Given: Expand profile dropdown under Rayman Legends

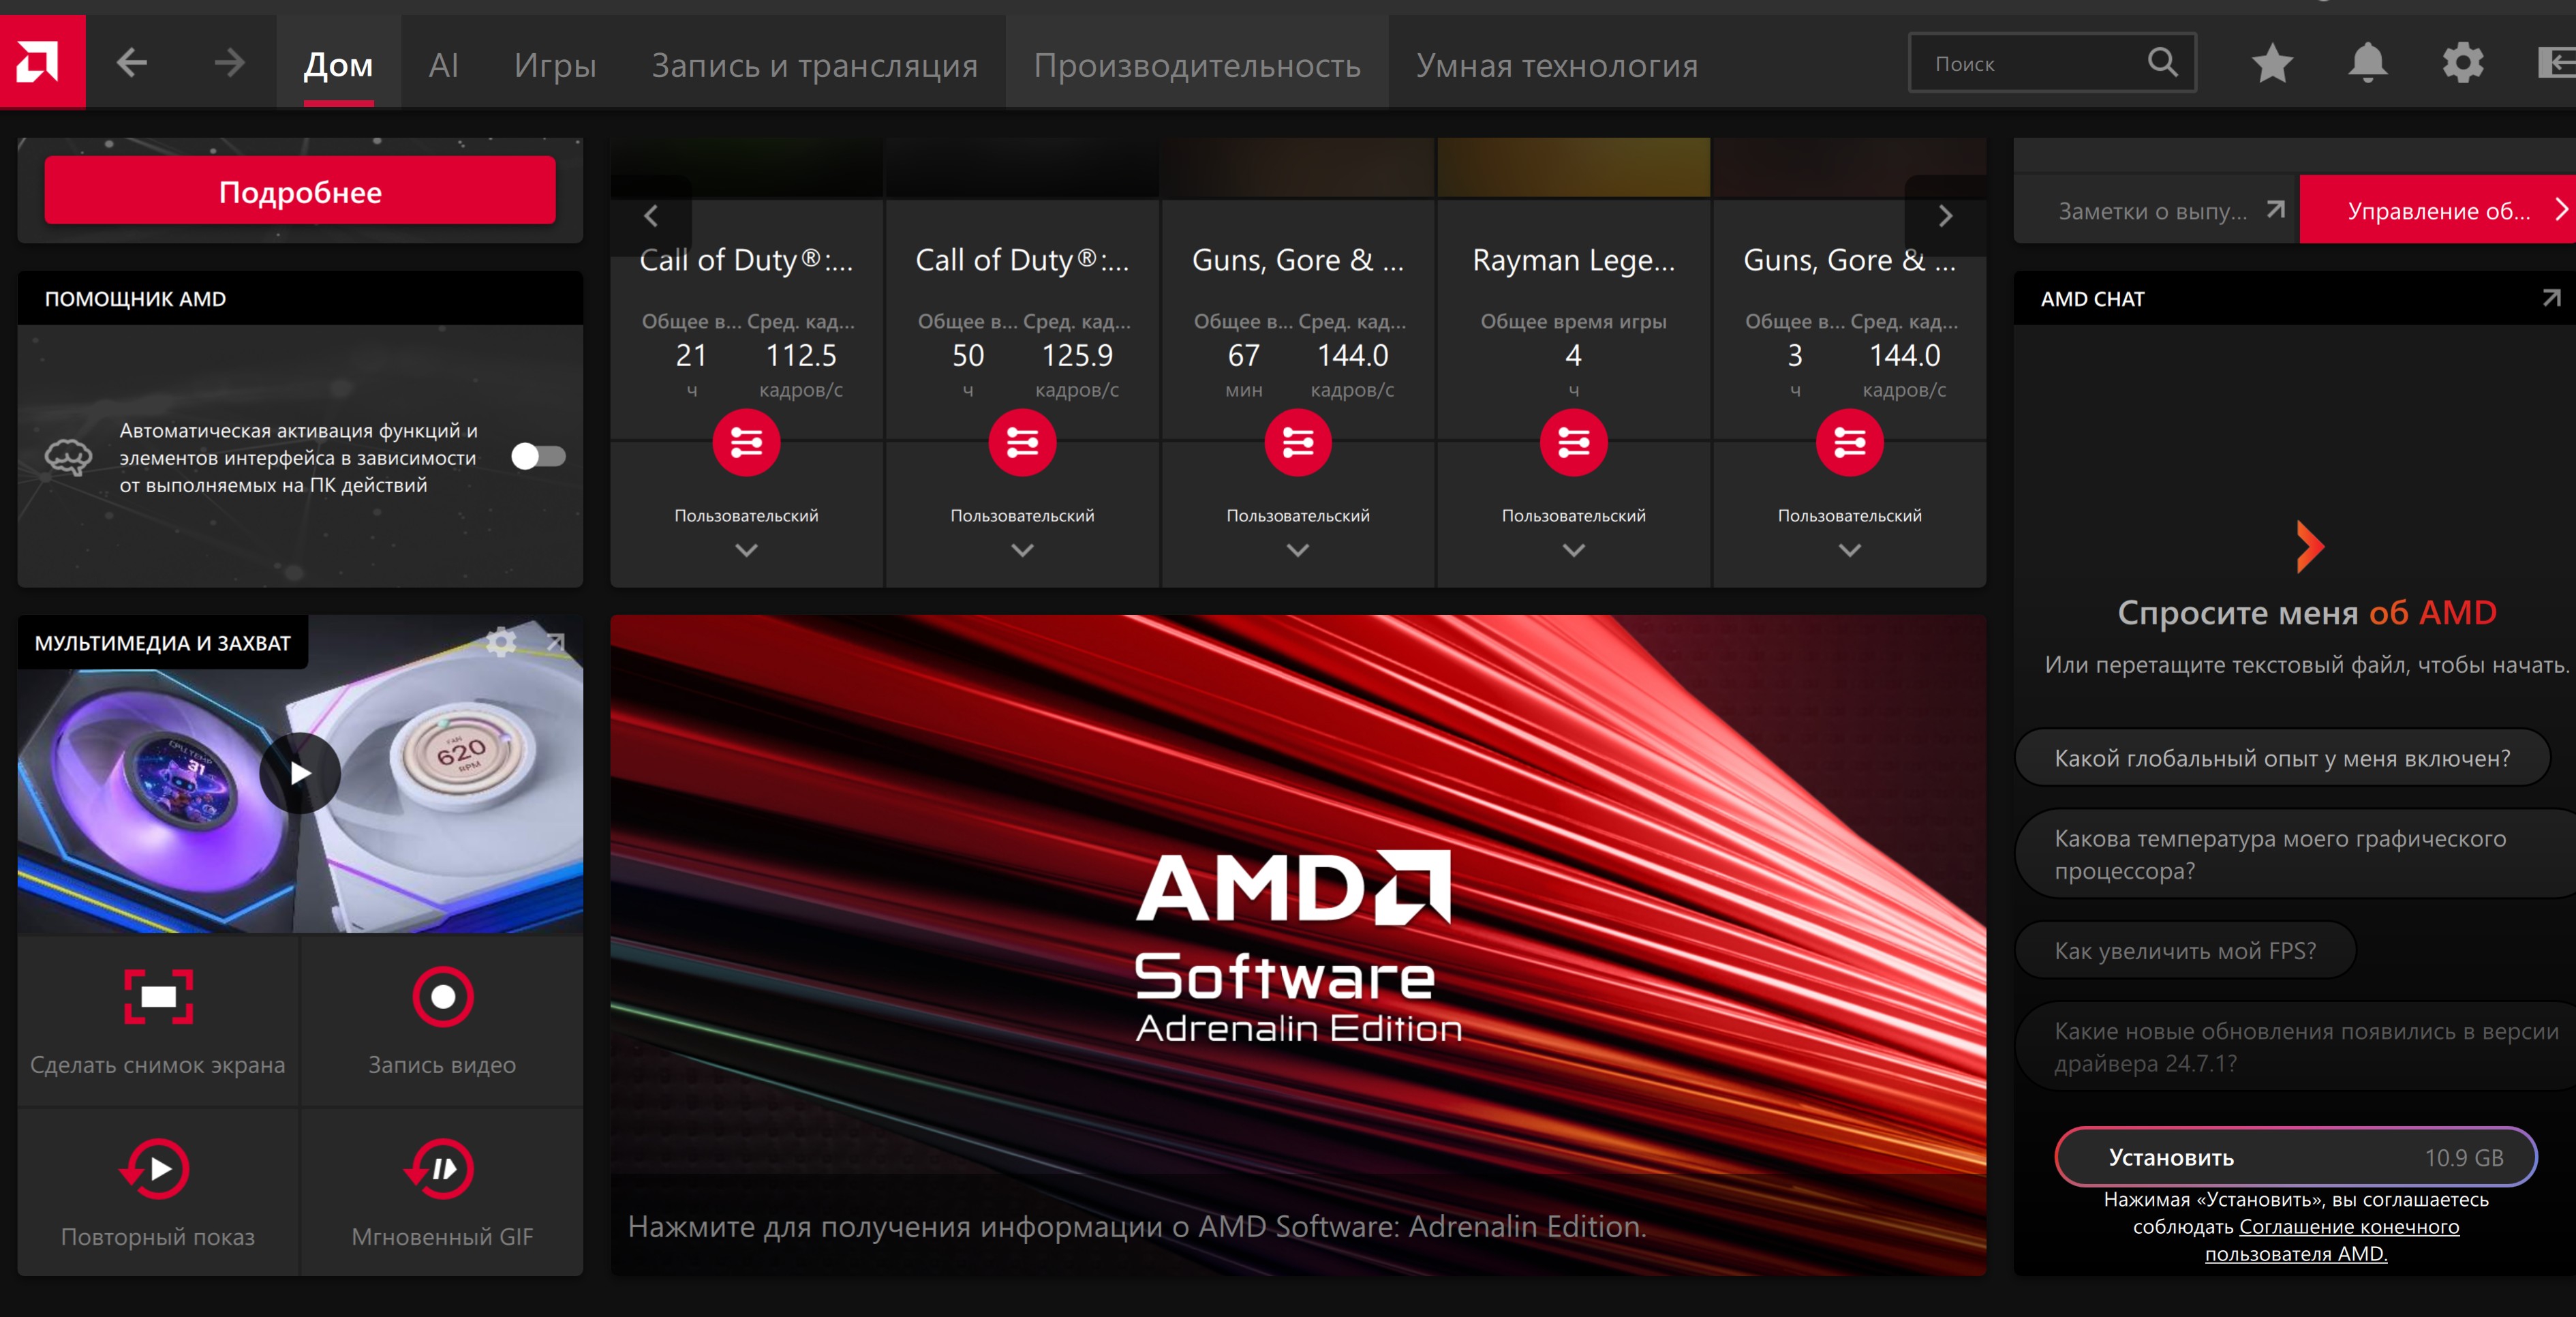Looking at the screenshot, I should [x=1574, y=550].
